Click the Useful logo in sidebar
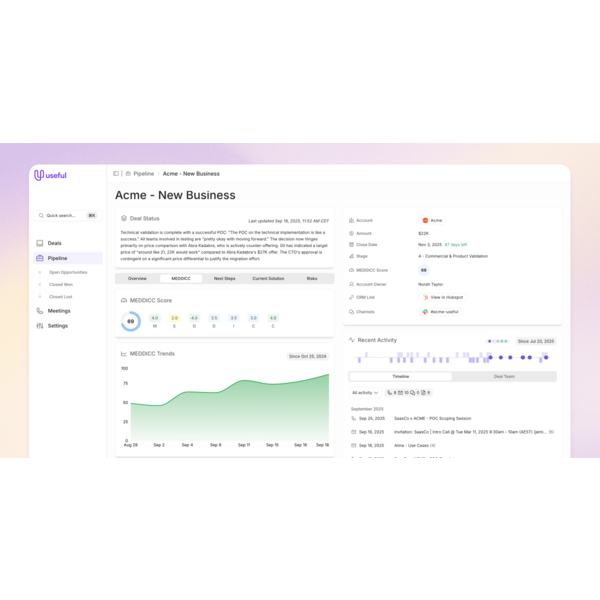Image resolution: width=600 pixels, height=600 pixels. pos(51,175)
